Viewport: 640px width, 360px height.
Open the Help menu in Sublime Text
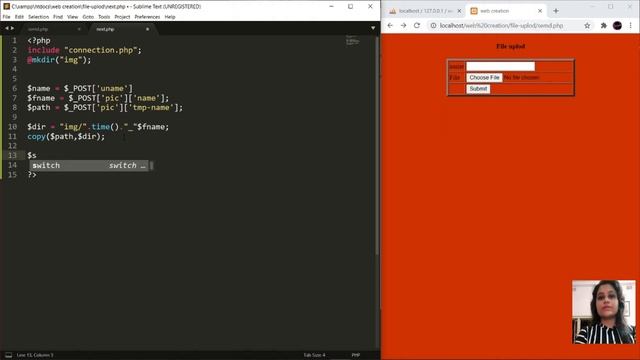[170, 17]
